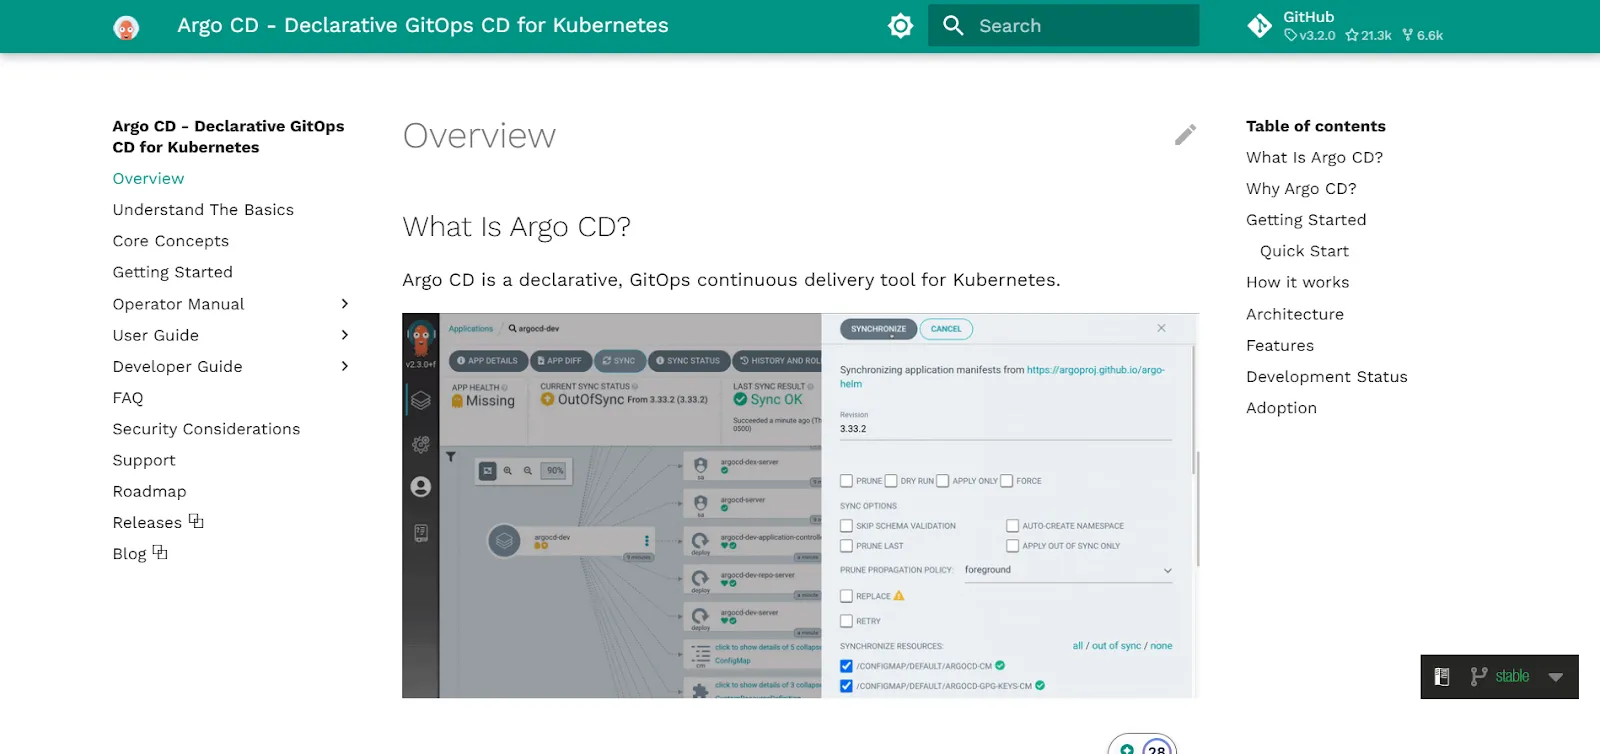Expand the User Guide section
Viewport: 1600px width, 754px height.
231,335
